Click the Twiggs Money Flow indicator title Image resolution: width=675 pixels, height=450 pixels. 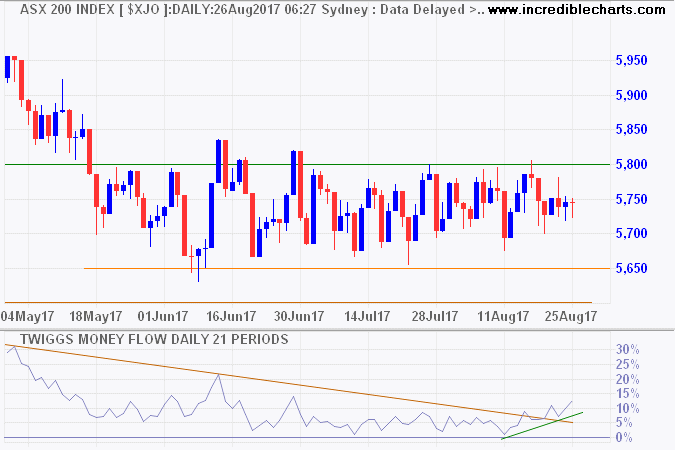point(154,339)
